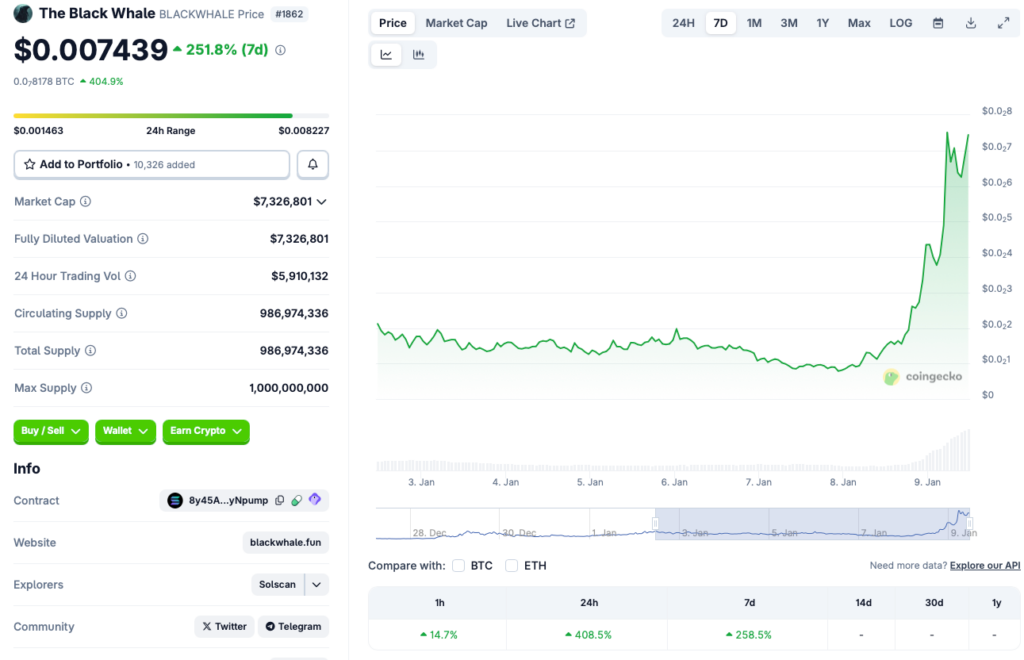The width and height of the screenshot is (1024, 660).
Task: Select the 1M time range
Action: pyautogui.click(x=754, y=23)
